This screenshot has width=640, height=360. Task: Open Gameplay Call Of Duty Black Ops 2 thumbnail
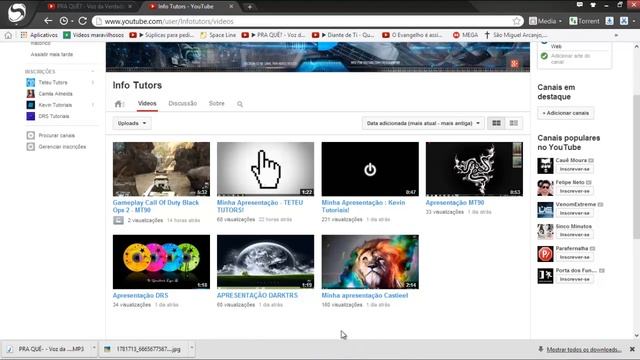[x=161, y=169]
